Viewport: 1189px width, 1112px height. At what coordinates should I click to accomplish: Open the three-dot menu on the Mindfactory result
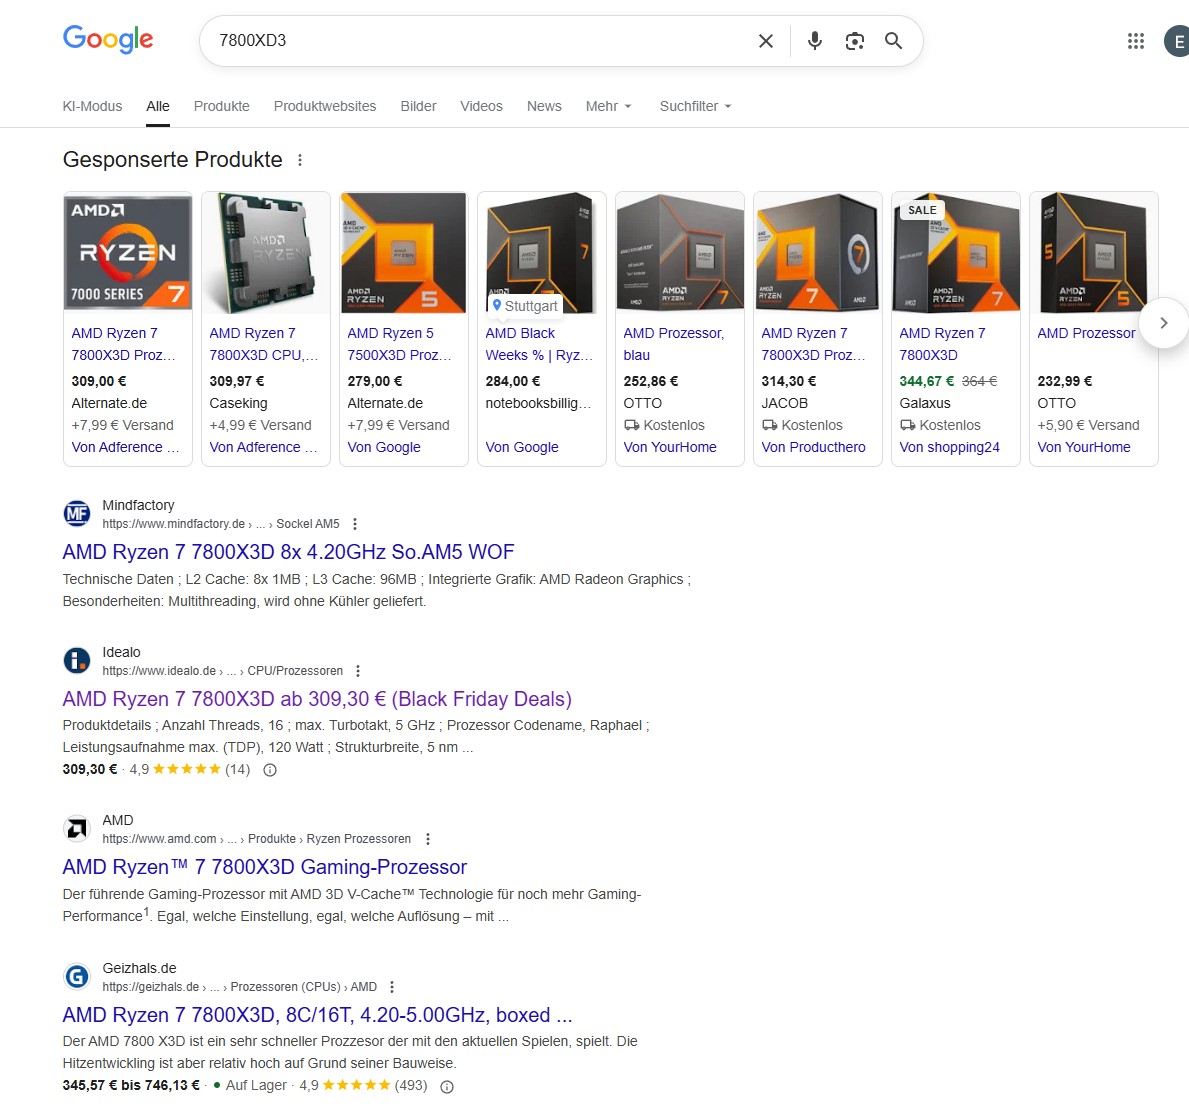(355, 523)
